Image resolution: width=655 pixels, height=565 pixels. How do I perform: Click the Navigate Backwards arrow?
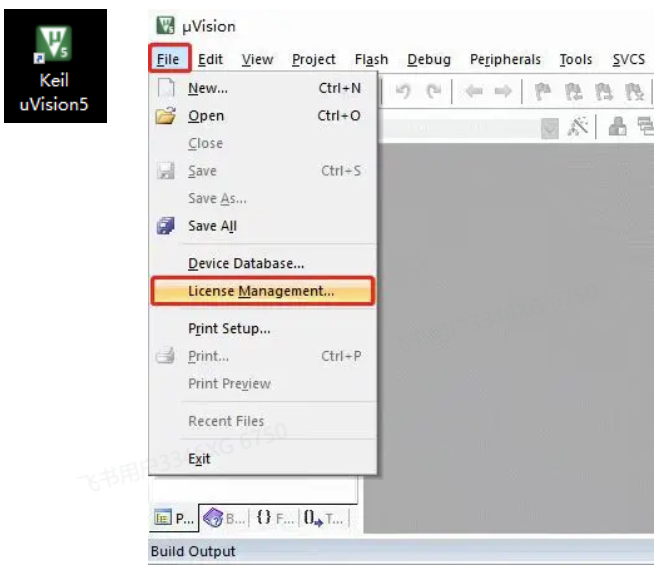[475, 91]
